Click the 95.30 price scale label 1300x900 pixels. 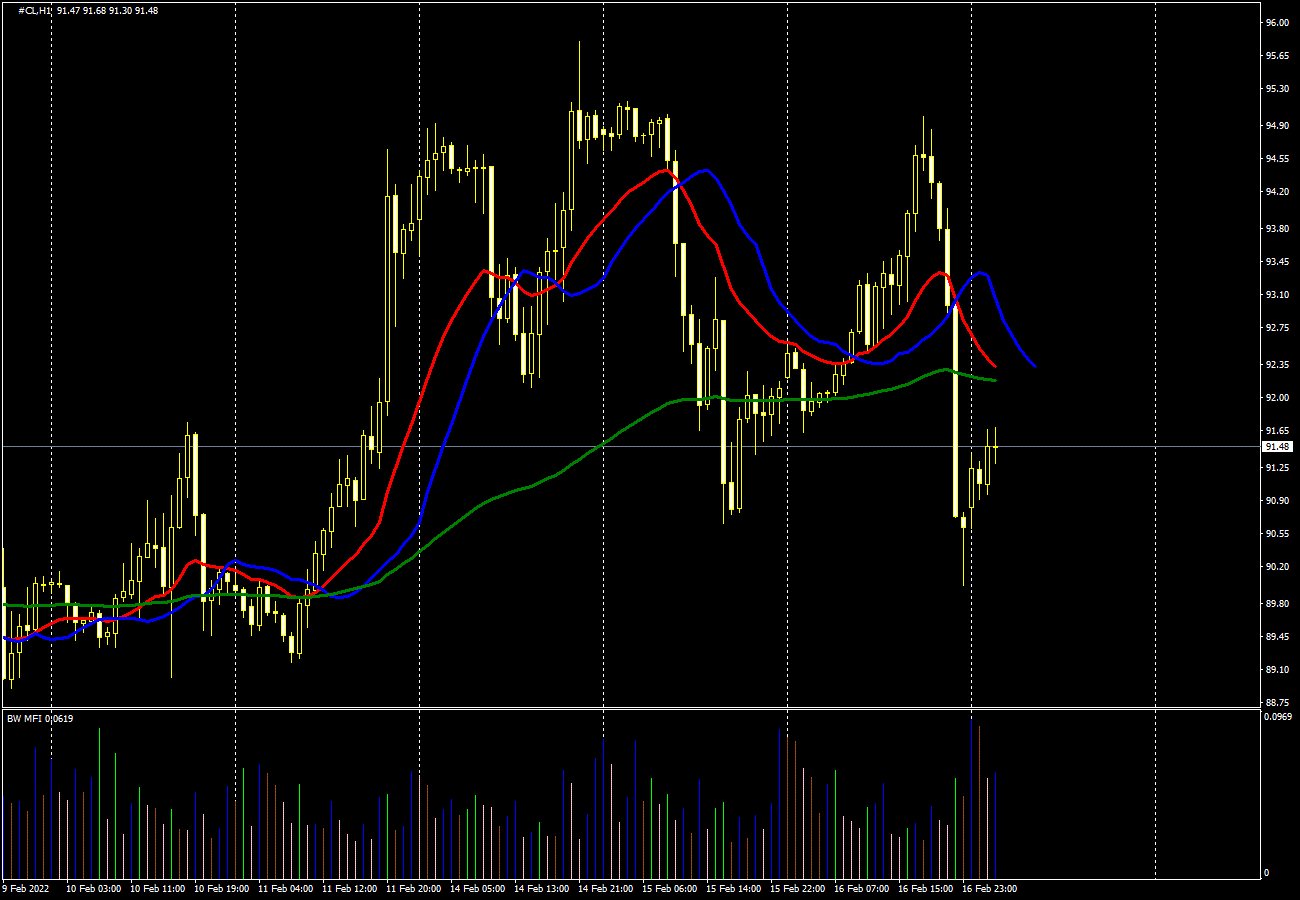click(x=1277, y=89)
